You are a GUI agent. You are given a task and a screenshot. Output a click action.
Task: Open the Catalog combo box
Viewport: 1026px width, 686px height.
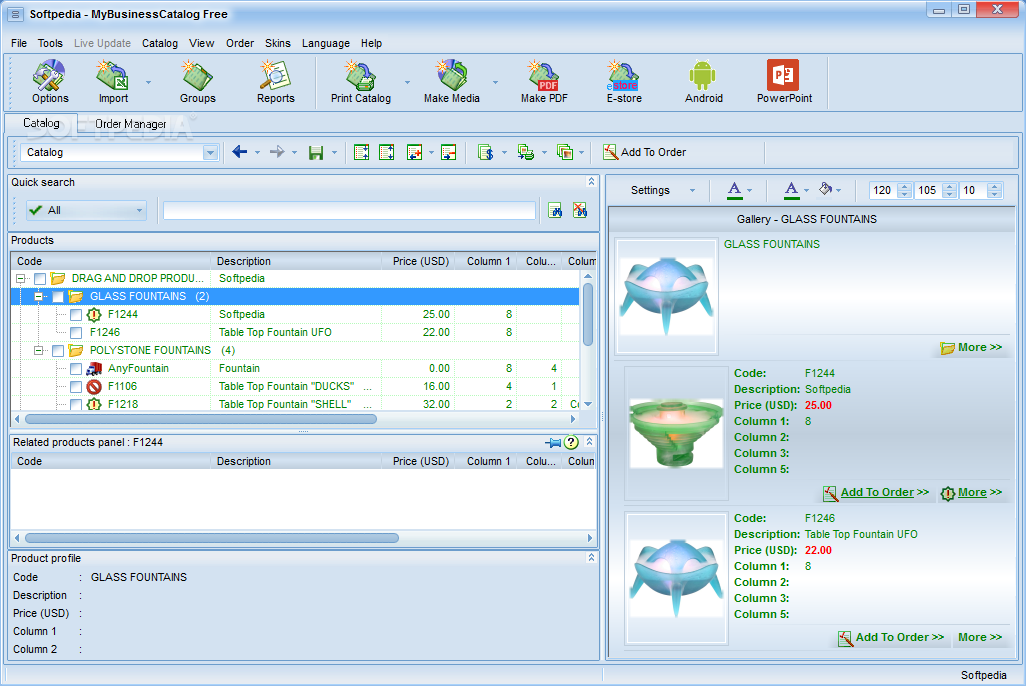(210, 153)
